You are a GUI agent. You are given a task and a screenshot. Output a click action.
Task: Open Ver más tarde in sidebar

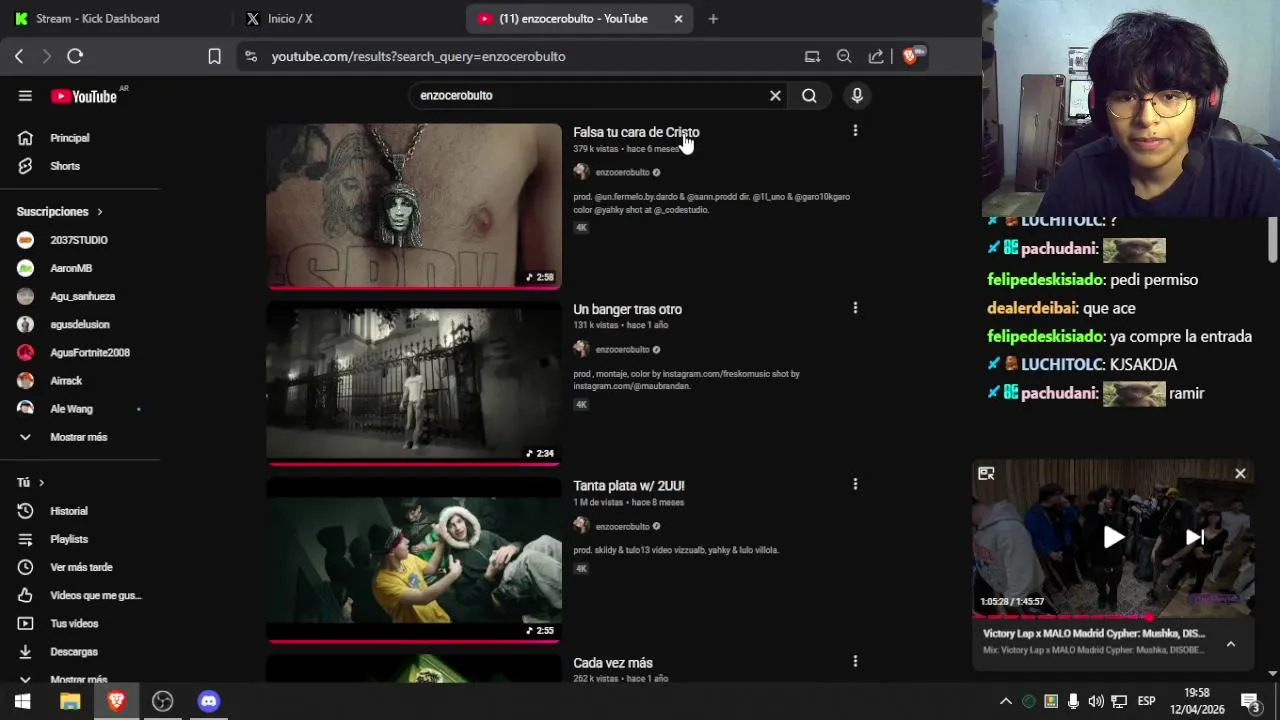pos(80,567)
